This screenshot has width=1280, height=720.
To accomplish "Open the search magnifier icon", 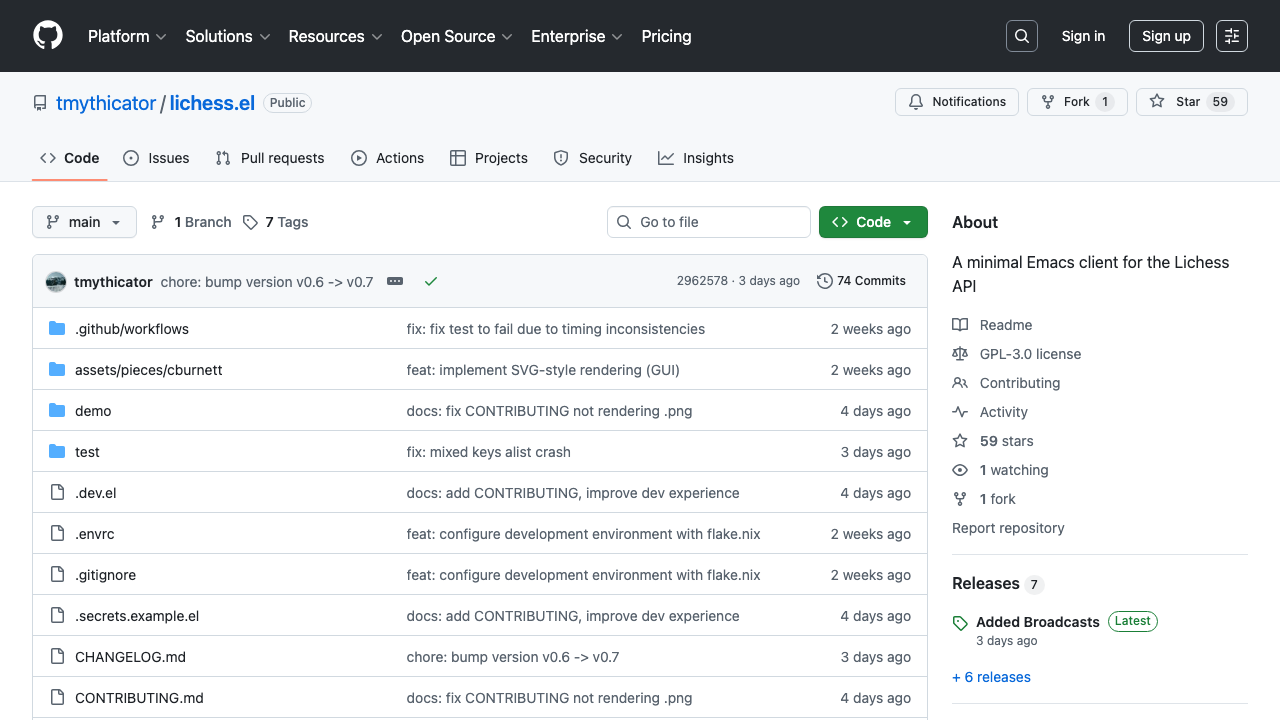I will pos(1021,36).
